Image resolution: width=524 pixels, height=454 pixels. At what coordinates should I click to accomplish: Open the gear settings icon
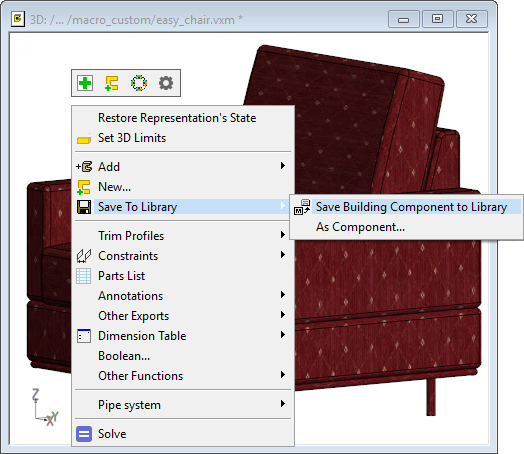(x=166, y=83)
